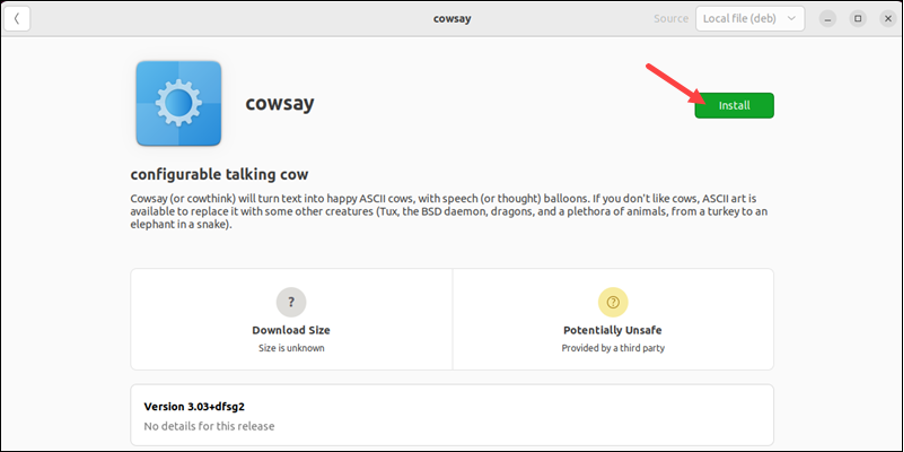Minimize the software window
This screenshot has height=452, width=904.
(x=827, y=19)
